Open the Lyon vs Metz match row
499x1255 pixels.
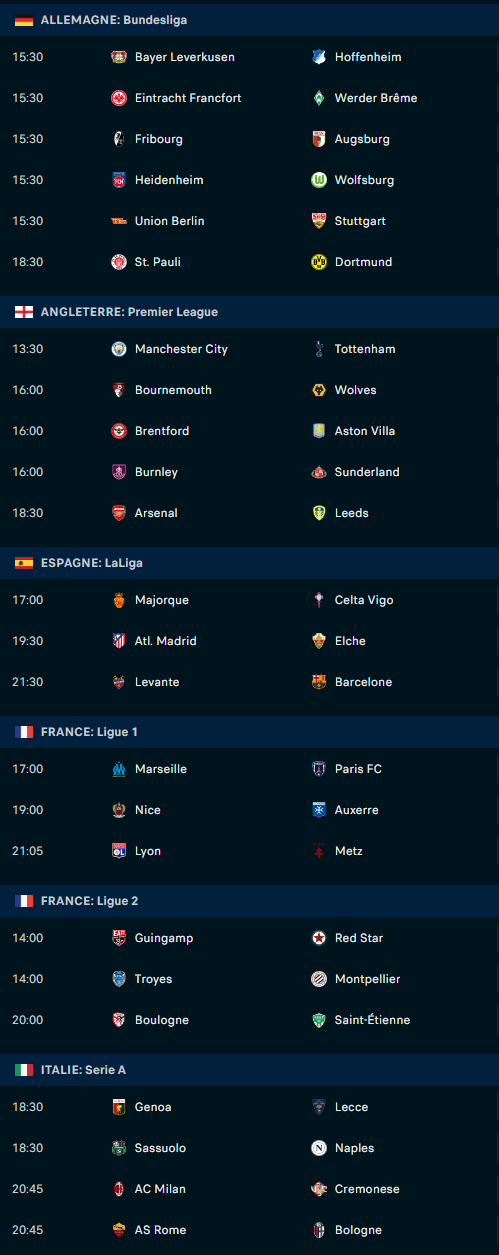250,851
